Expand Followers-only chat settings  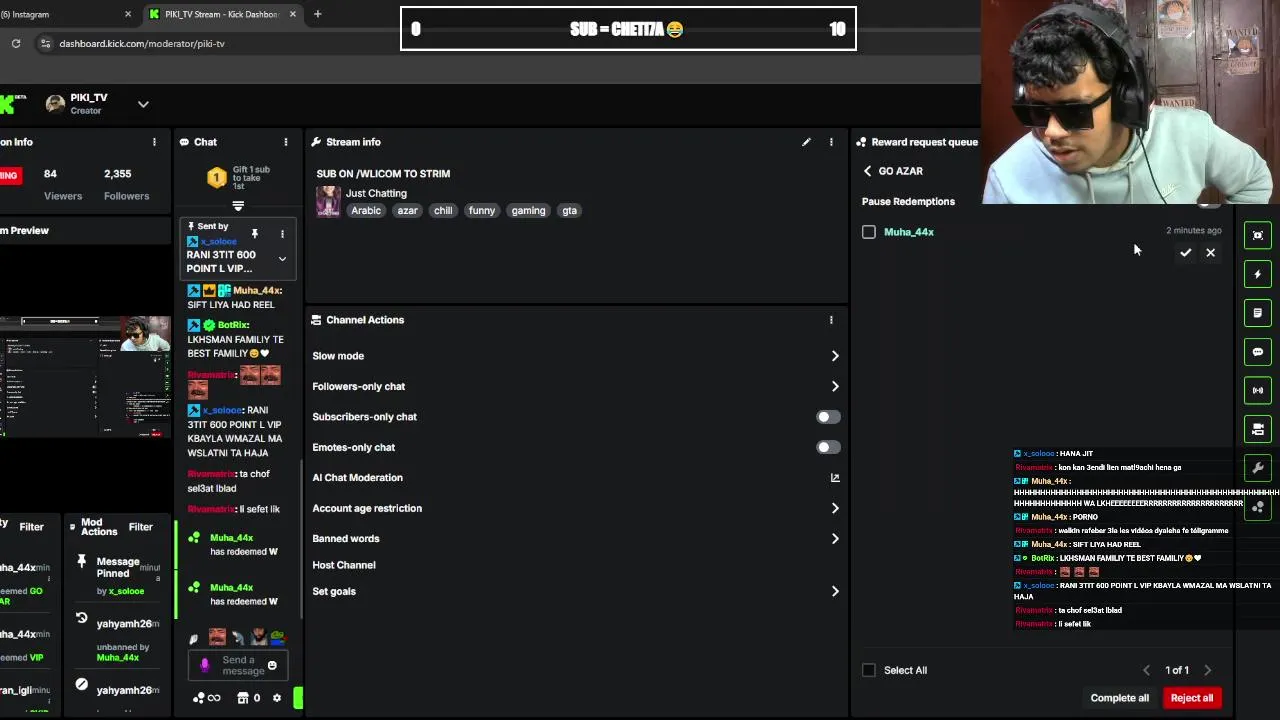(835, 386)
